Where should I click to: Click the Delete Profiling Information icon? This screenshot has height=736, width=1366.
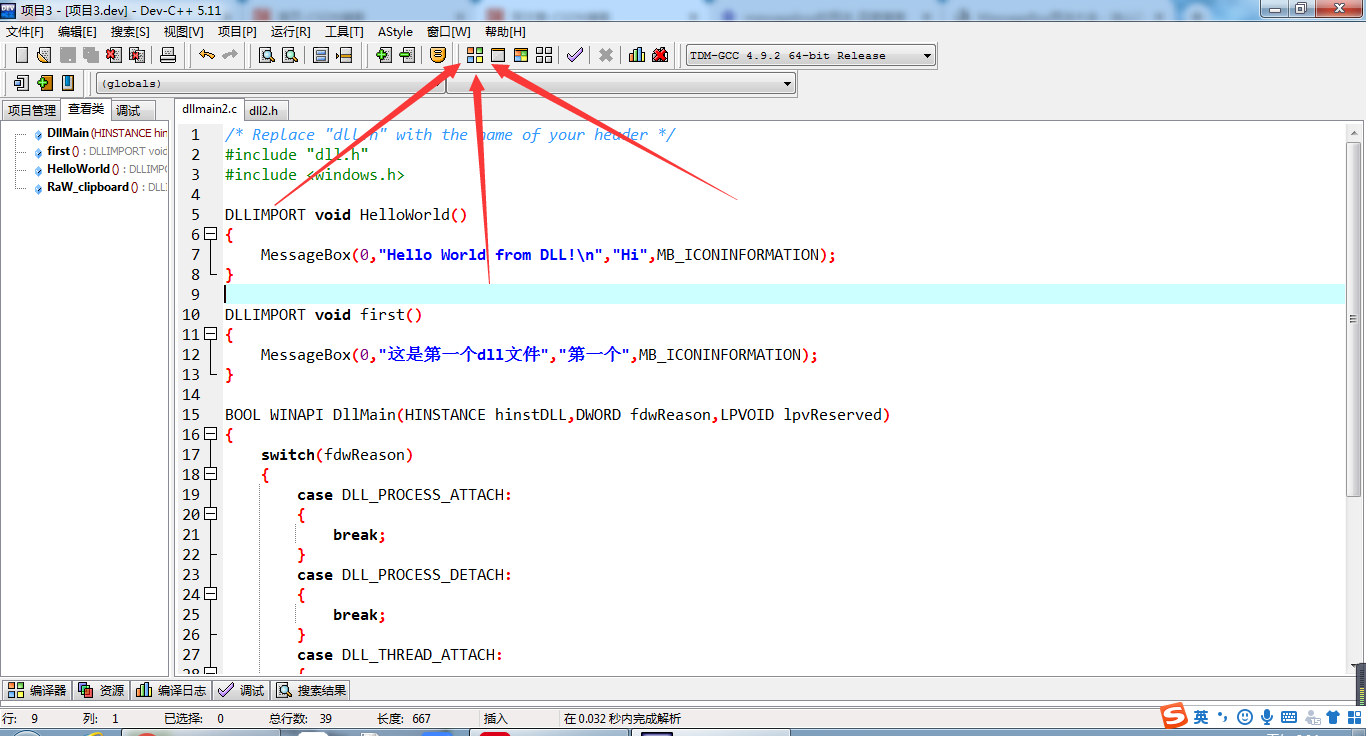(x=660, y=55)
